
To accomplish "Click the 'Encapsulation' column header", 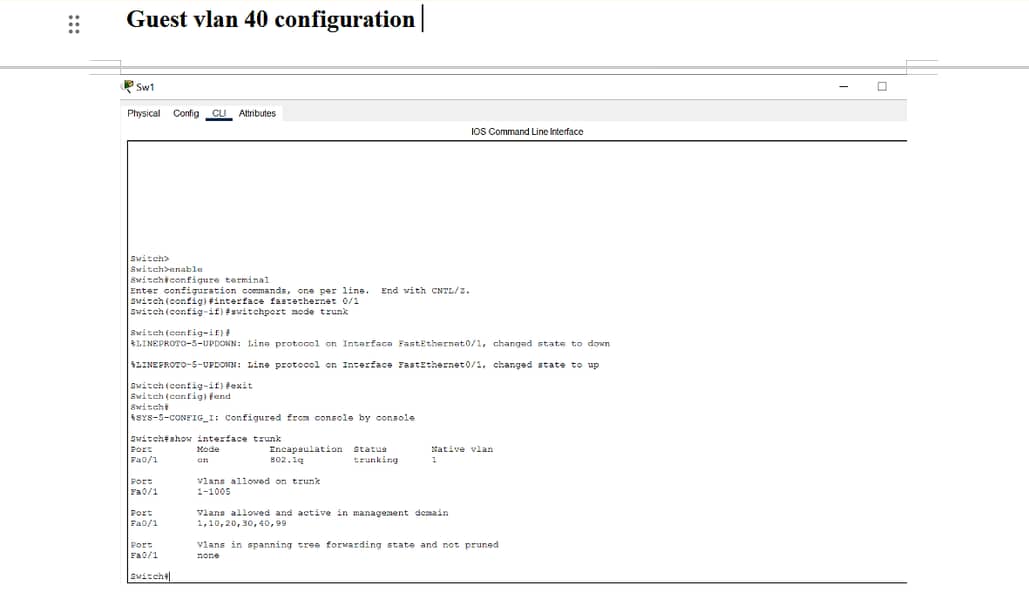I will coord(306,449).
